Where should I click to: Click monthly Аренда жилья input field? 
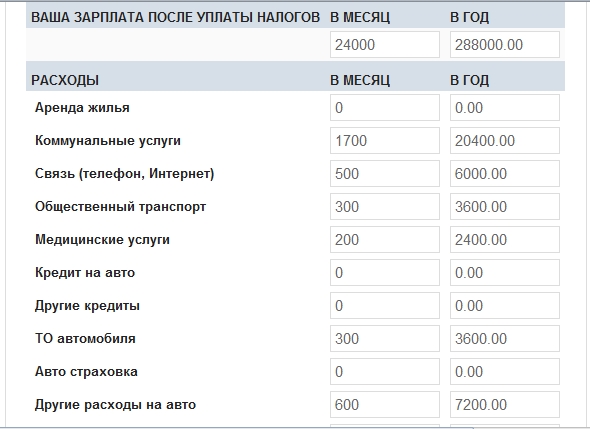[385, 108]
